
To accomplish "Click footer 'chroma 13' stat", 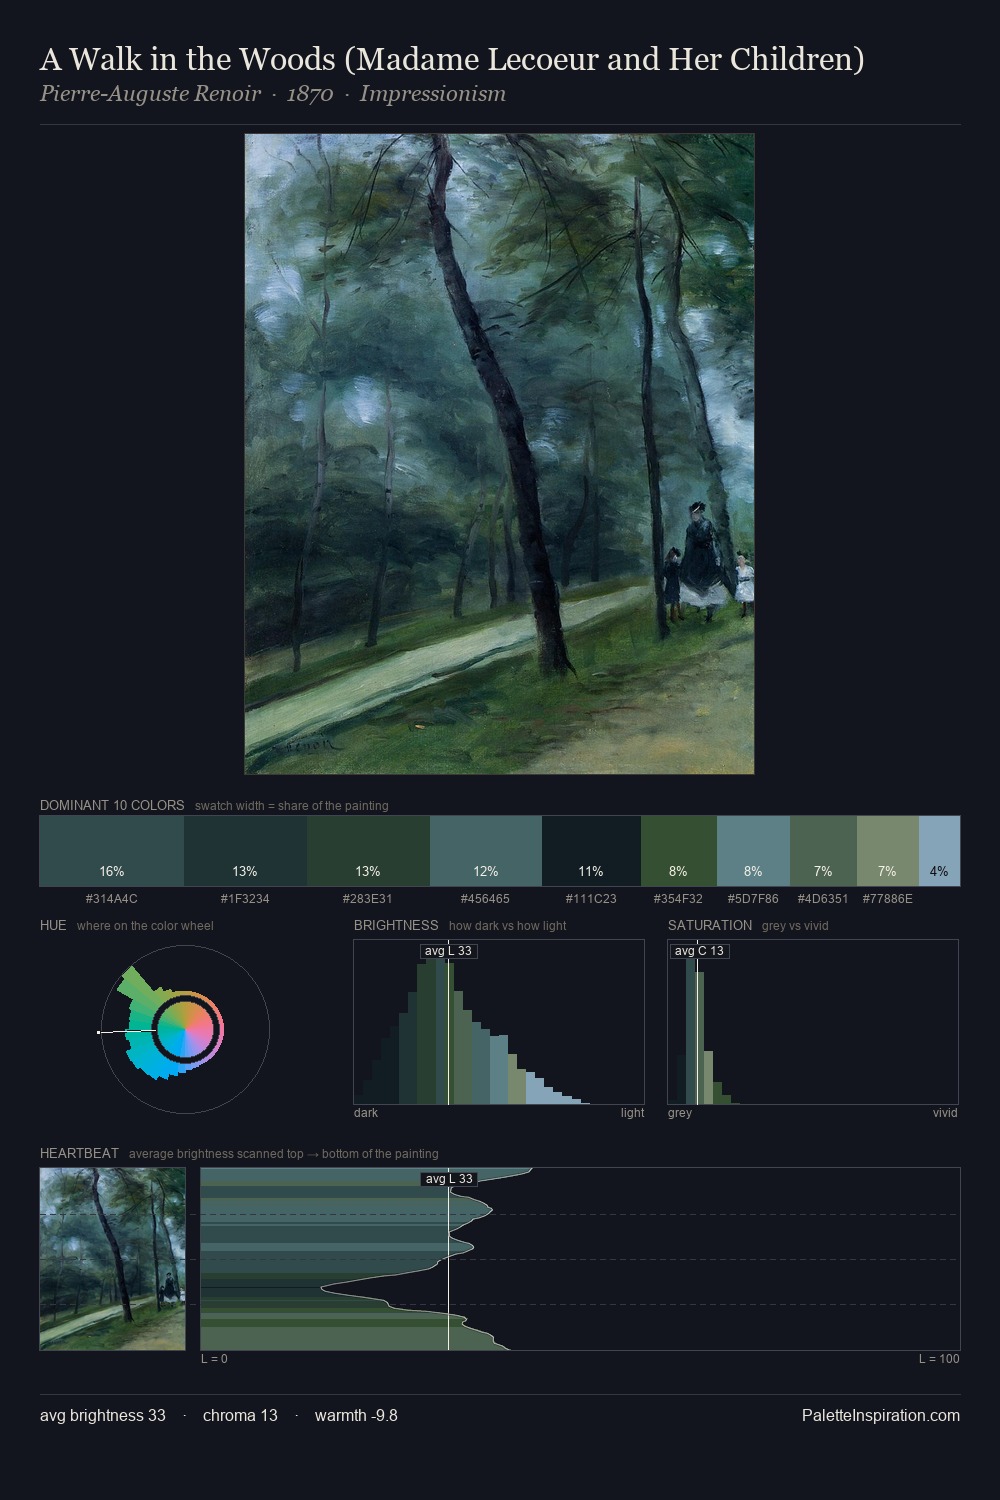I will coord(240,1415).
